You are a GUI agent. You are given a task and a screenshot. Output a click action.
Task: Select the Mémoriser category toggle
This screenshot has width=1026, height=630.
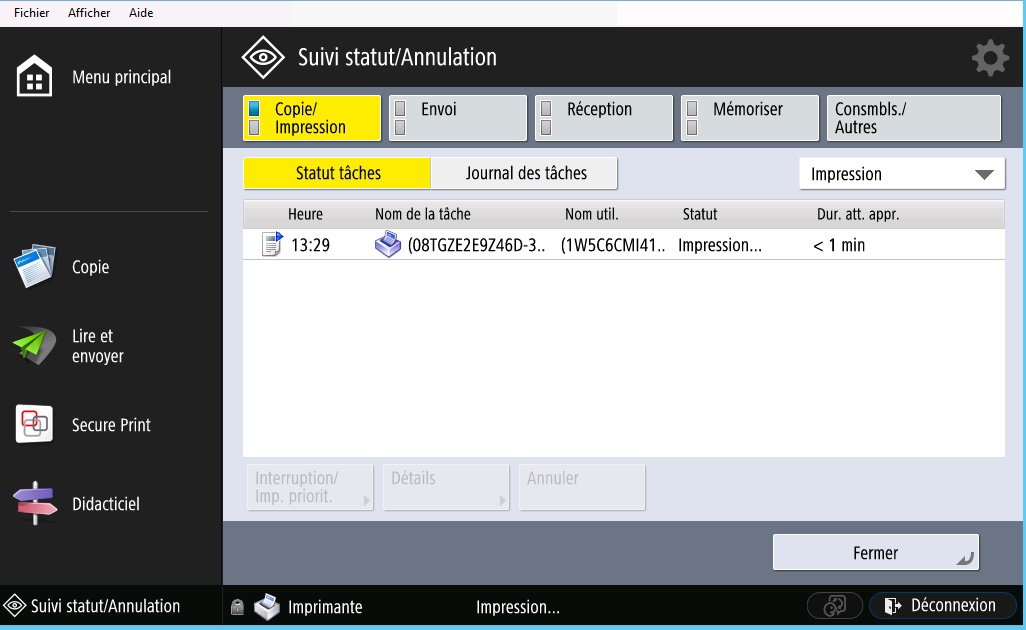(x=750, y=118)
